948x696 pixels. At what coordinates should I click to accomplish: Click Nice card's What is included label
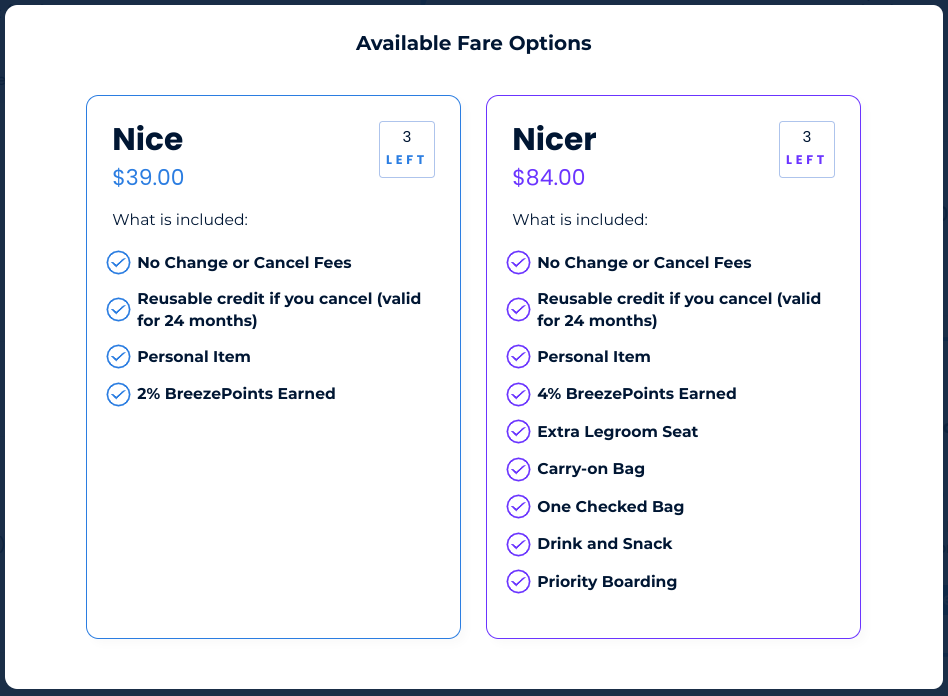180,220
